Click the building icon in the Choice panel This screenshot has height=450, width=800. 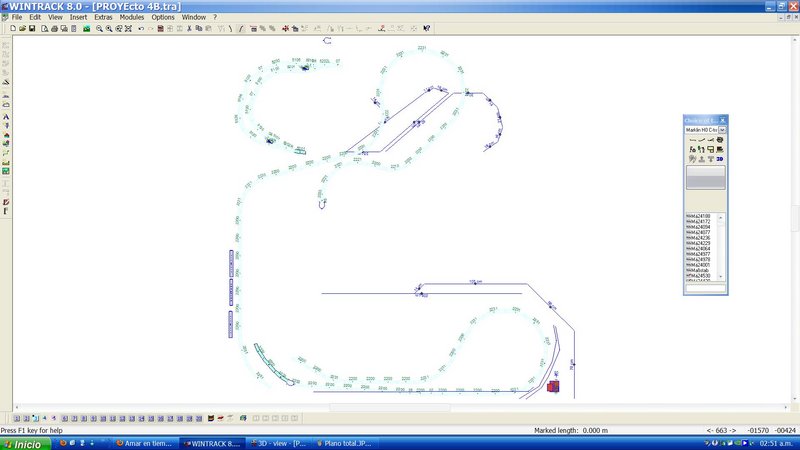coord(719,149)
